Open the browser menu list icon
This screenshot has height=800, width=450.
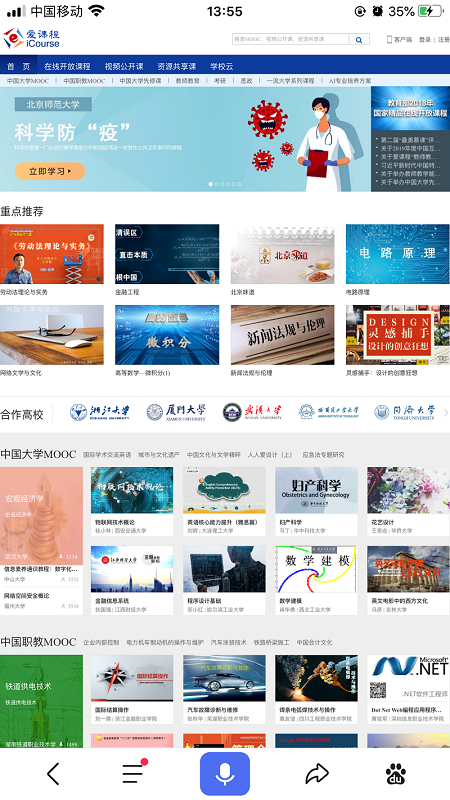[x=135, y=772]
